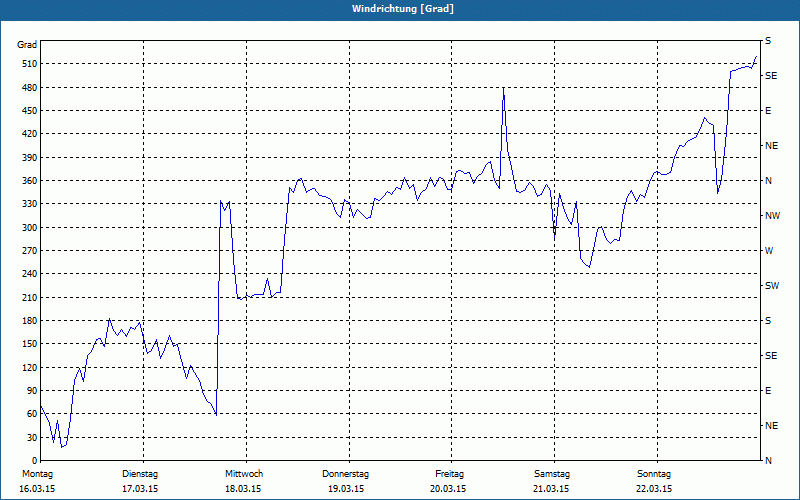800x500 pixels.
Task: Select the Donnerstag day label
Action: click(345, 474)
